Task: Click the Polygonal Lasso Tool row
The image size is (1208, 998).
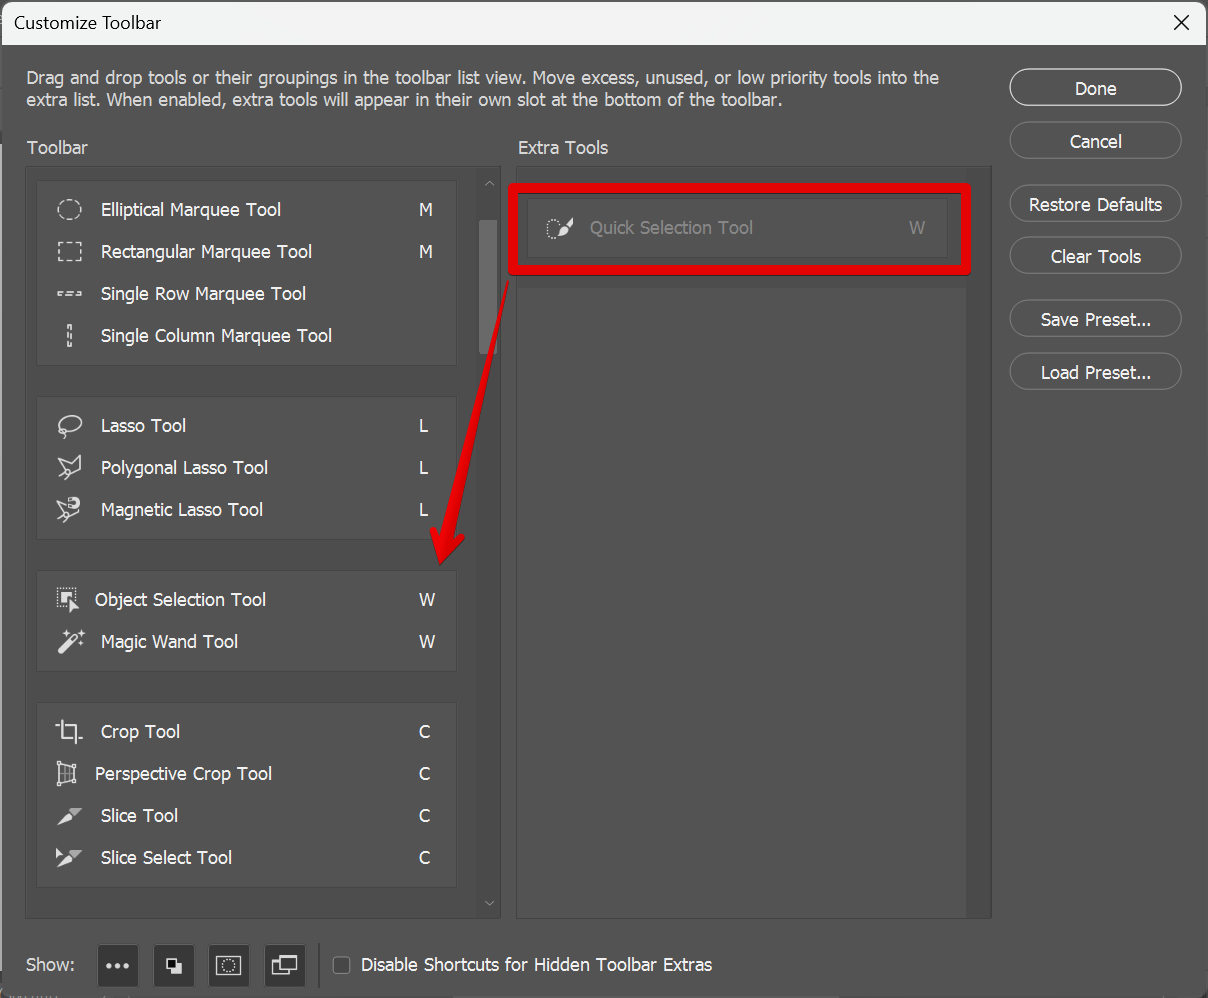Action: click(246, 468)
